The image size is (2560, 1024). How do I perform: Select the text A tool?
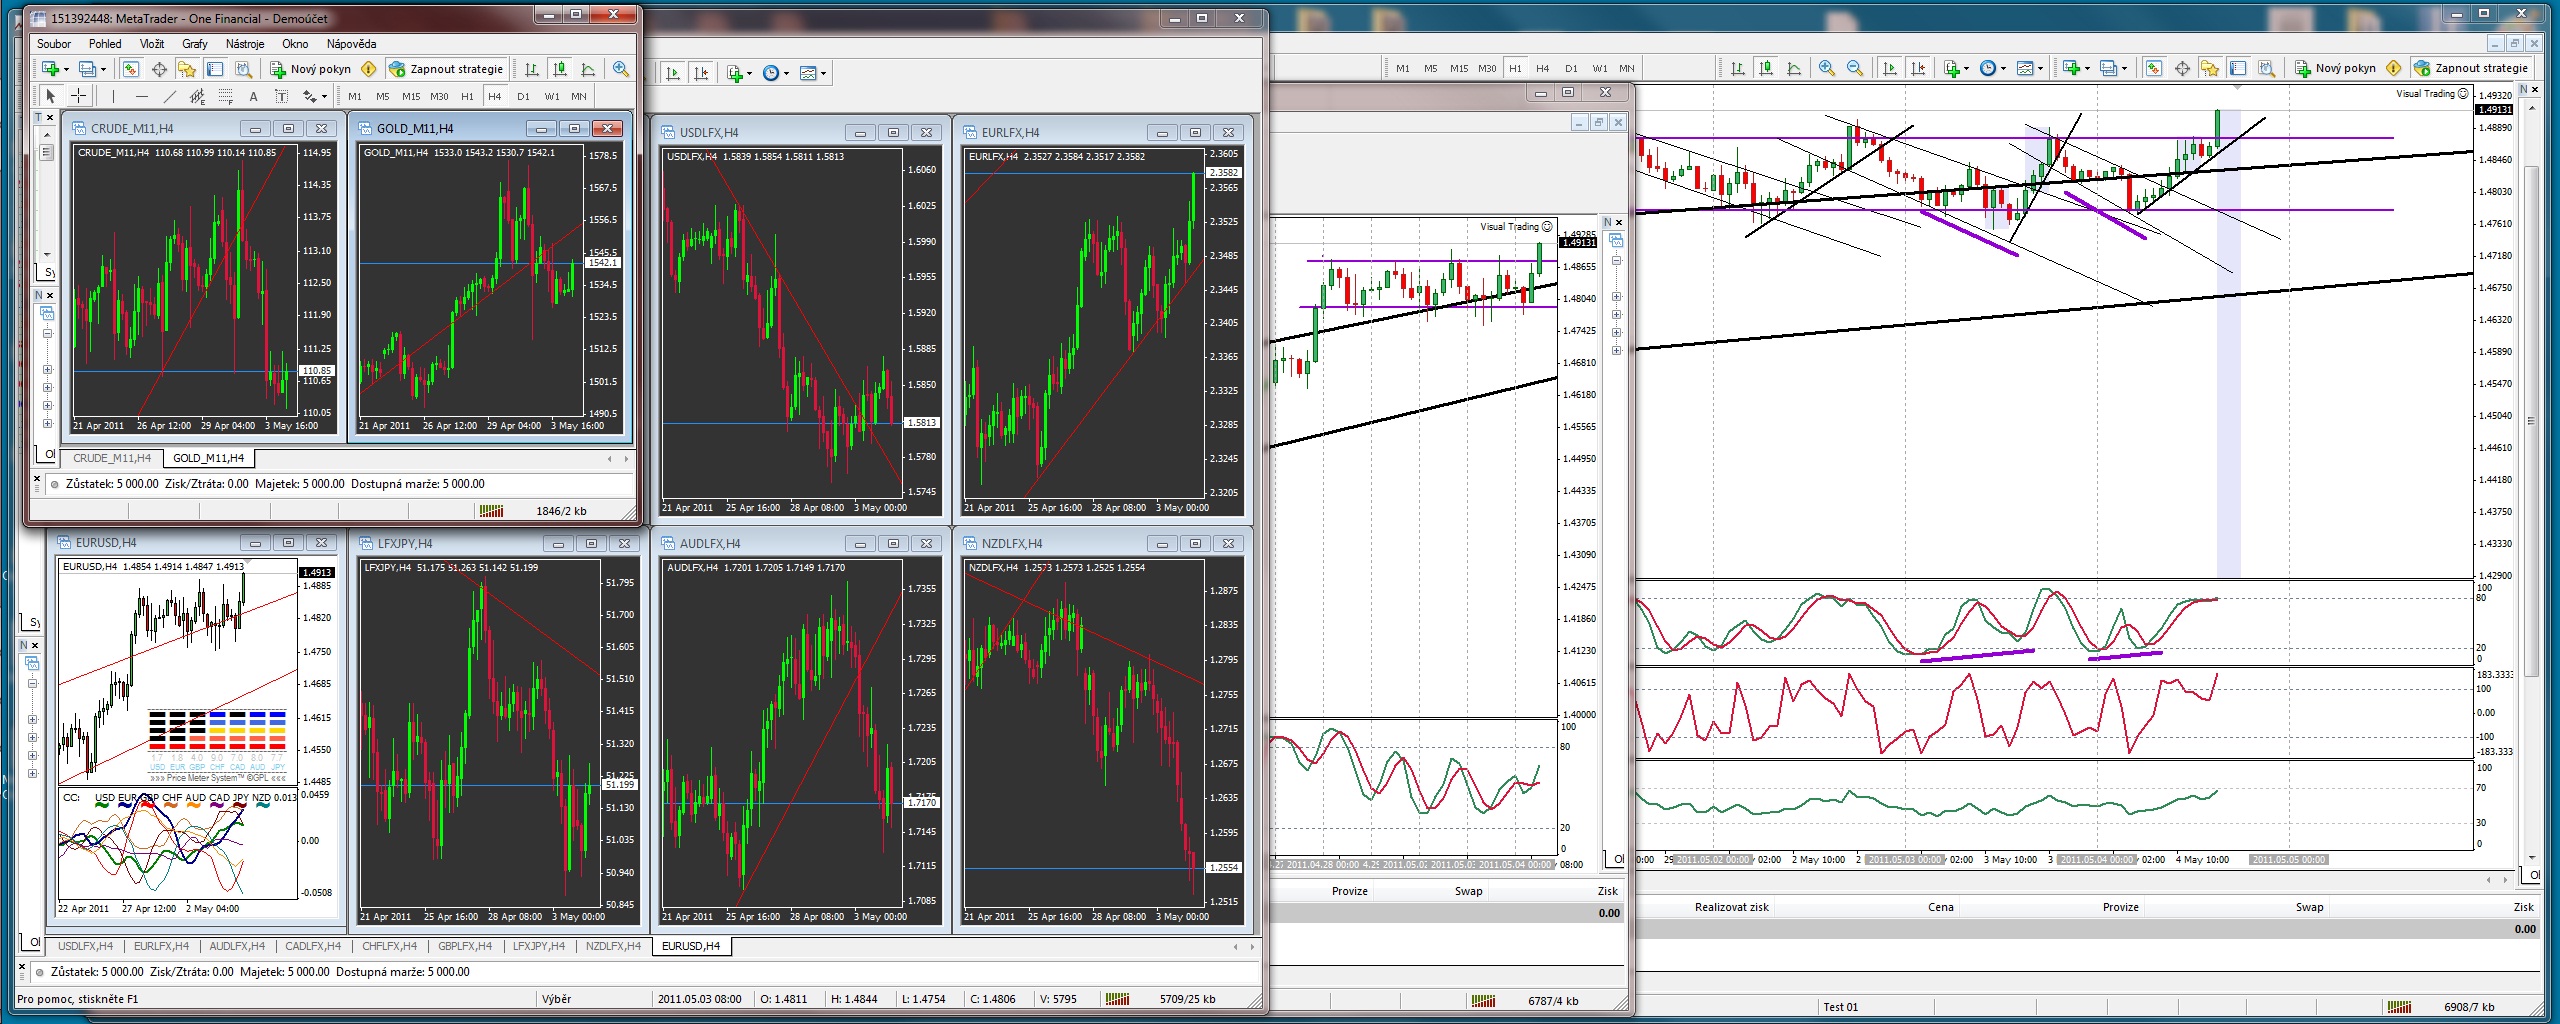pos(253,96)
